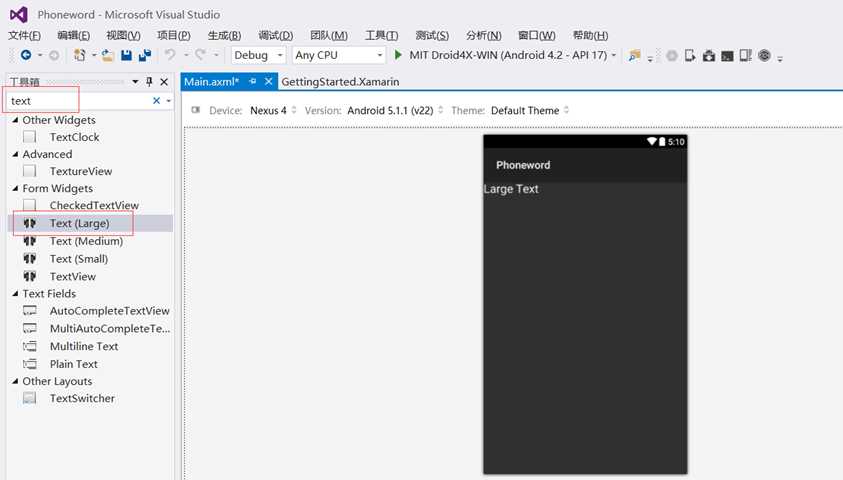The height and width of the screenshot is (480, 843).
Task: Click the round Xamarin settings icon
Action: click(x=764, y=55)
